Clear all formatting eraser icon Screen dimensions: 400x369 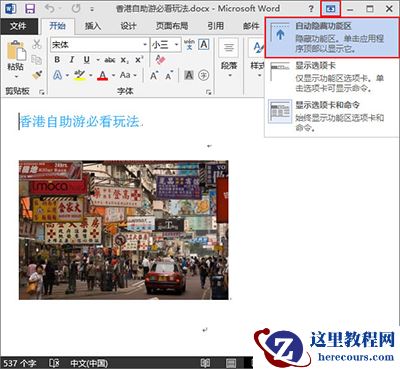[160, 60]
